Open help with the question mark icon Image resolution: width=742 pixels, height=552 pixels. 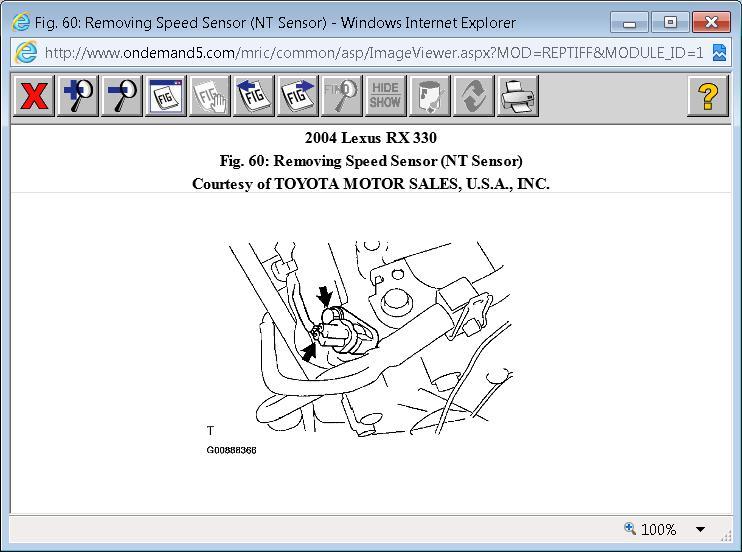coord(707,96)
